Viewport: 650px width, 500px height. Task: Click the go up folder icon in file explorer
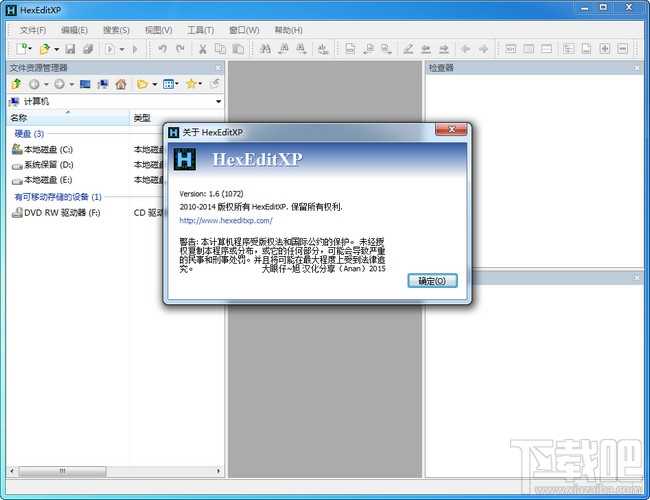pos(16,84)
